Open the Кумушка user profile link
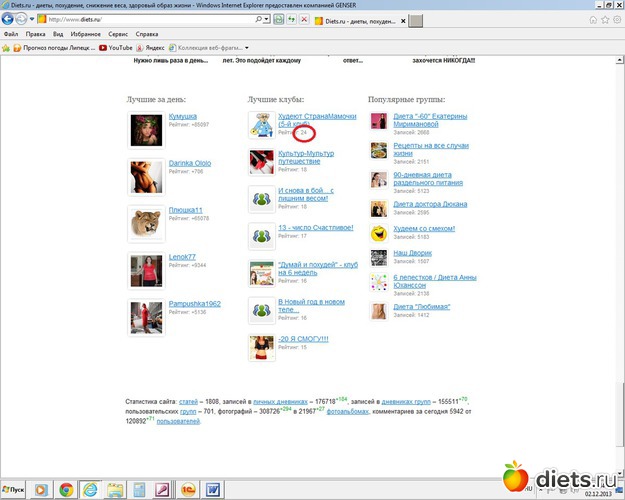 (183, 117)
